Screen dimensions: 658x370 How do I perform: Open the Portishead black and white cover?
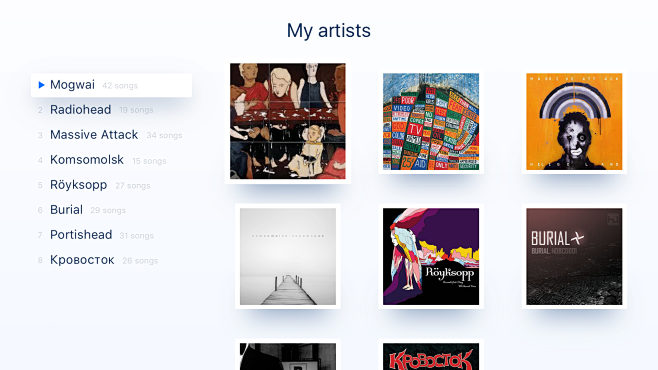tap(288, 357)
